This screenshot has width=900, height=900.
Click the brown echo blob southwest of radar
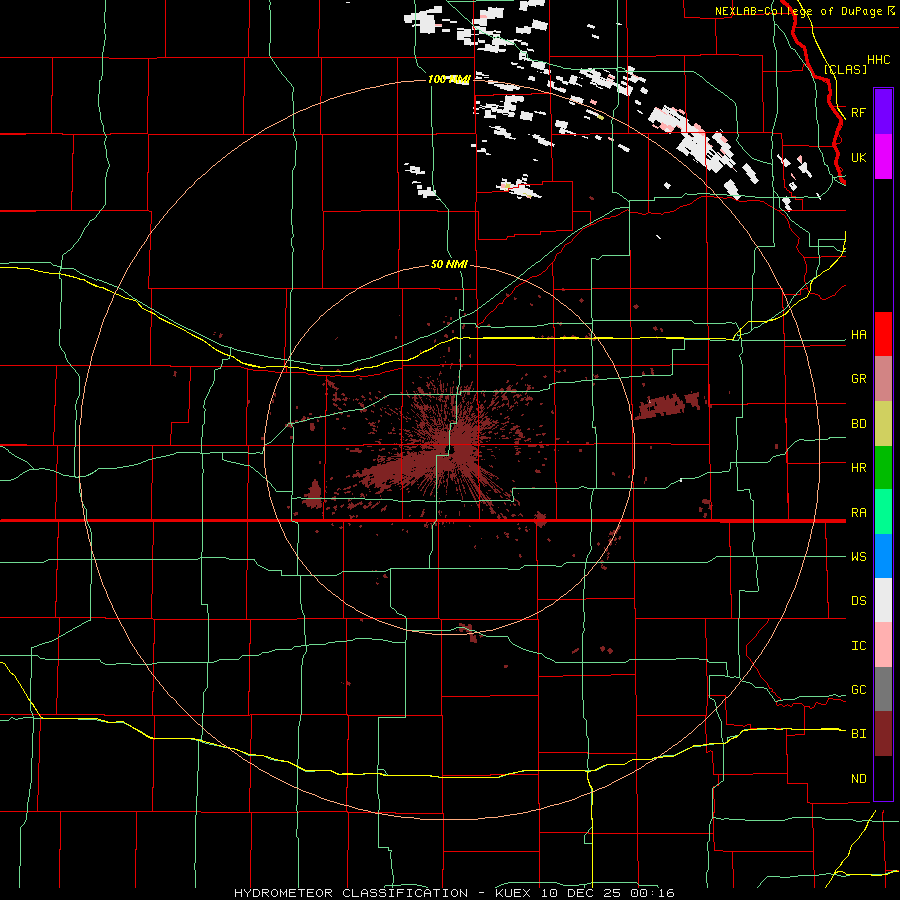pyautogui.click(x=313, y=495)
